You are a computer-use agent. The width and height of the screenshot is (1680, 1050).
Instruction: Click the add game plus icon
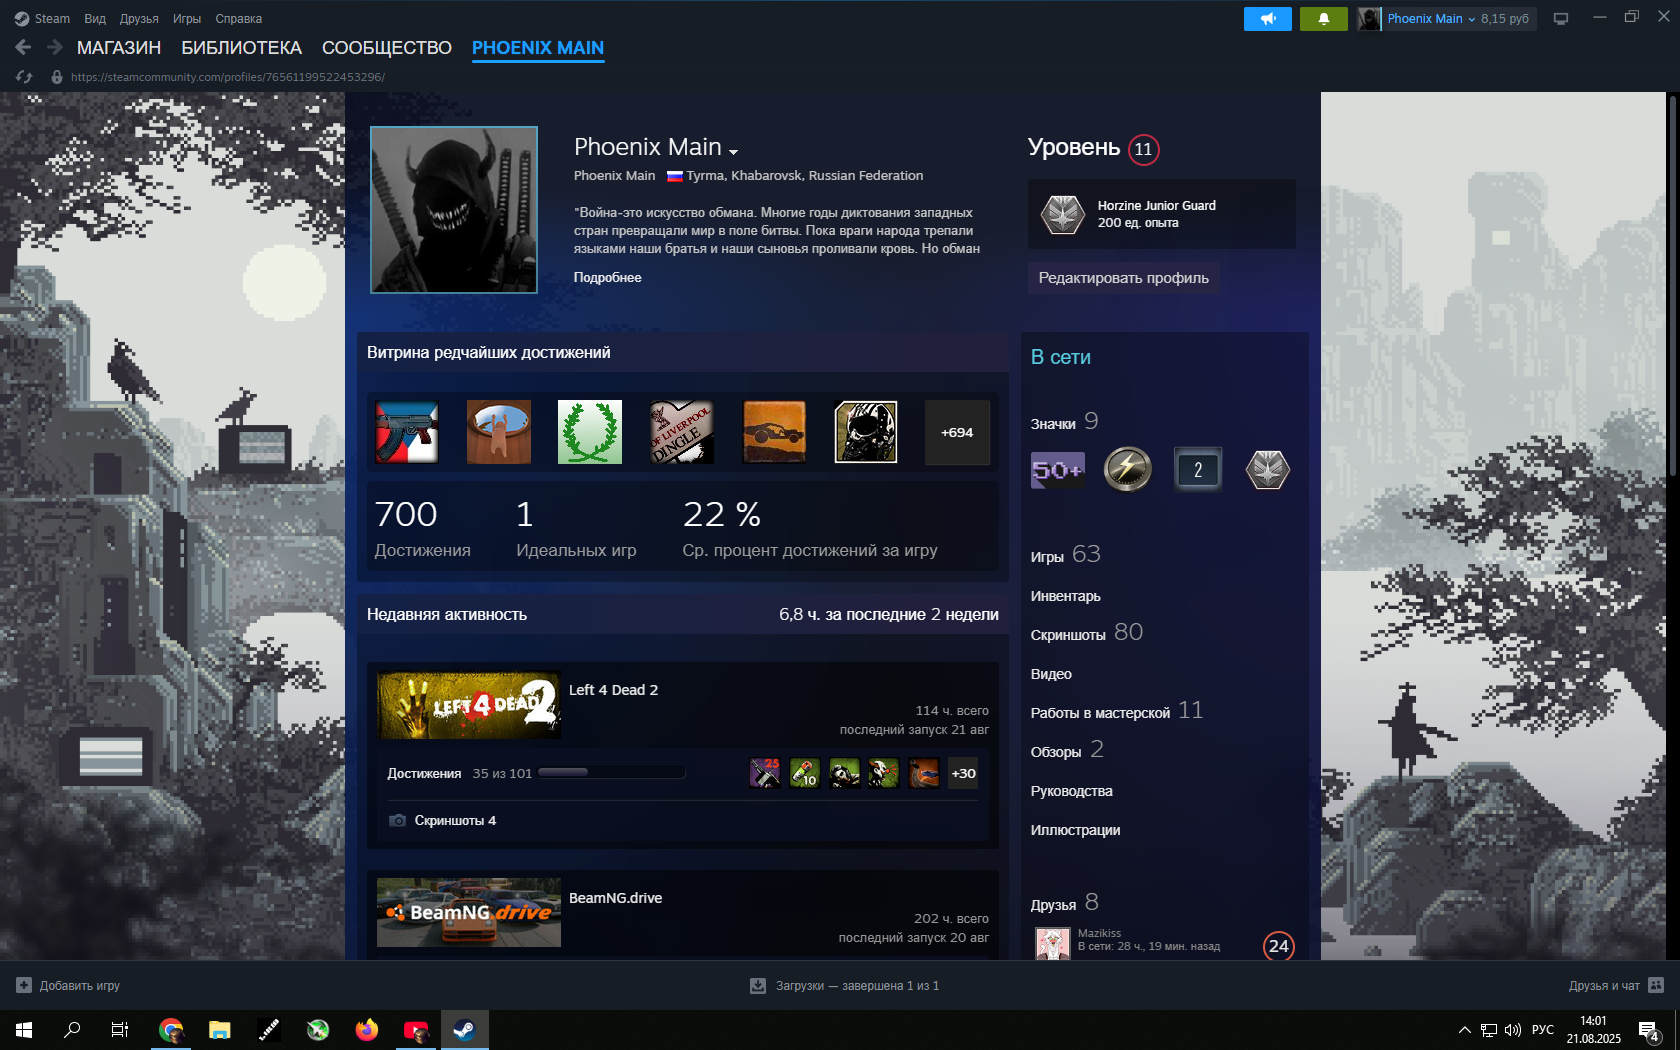(x=24, y=985)
